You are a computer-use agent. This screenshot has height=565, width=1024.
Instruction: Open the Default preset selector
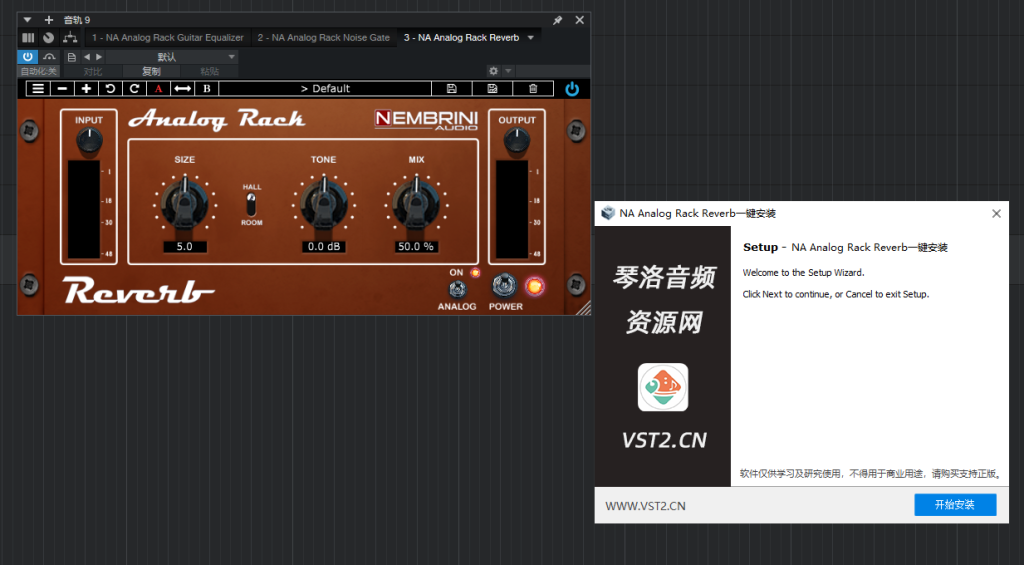325,89
